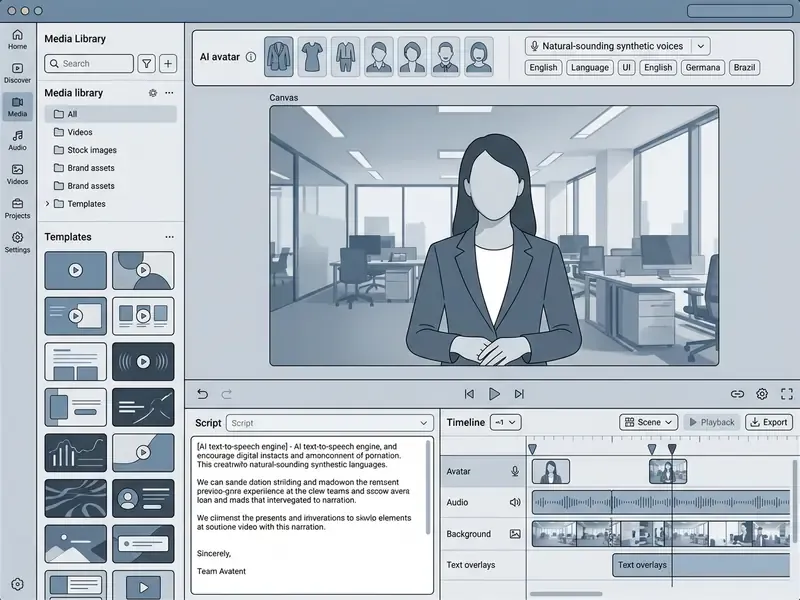
Task: Click the timeline horizontal scrollbar
Action: tap(566, 594)
